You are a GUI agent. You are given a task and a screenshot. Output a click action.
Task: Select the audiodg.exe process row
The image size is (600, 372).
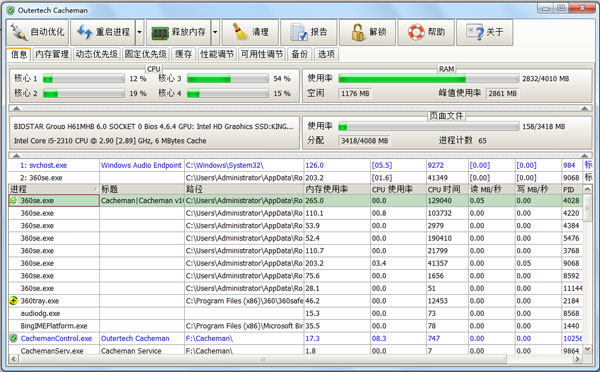pos(295,313)
